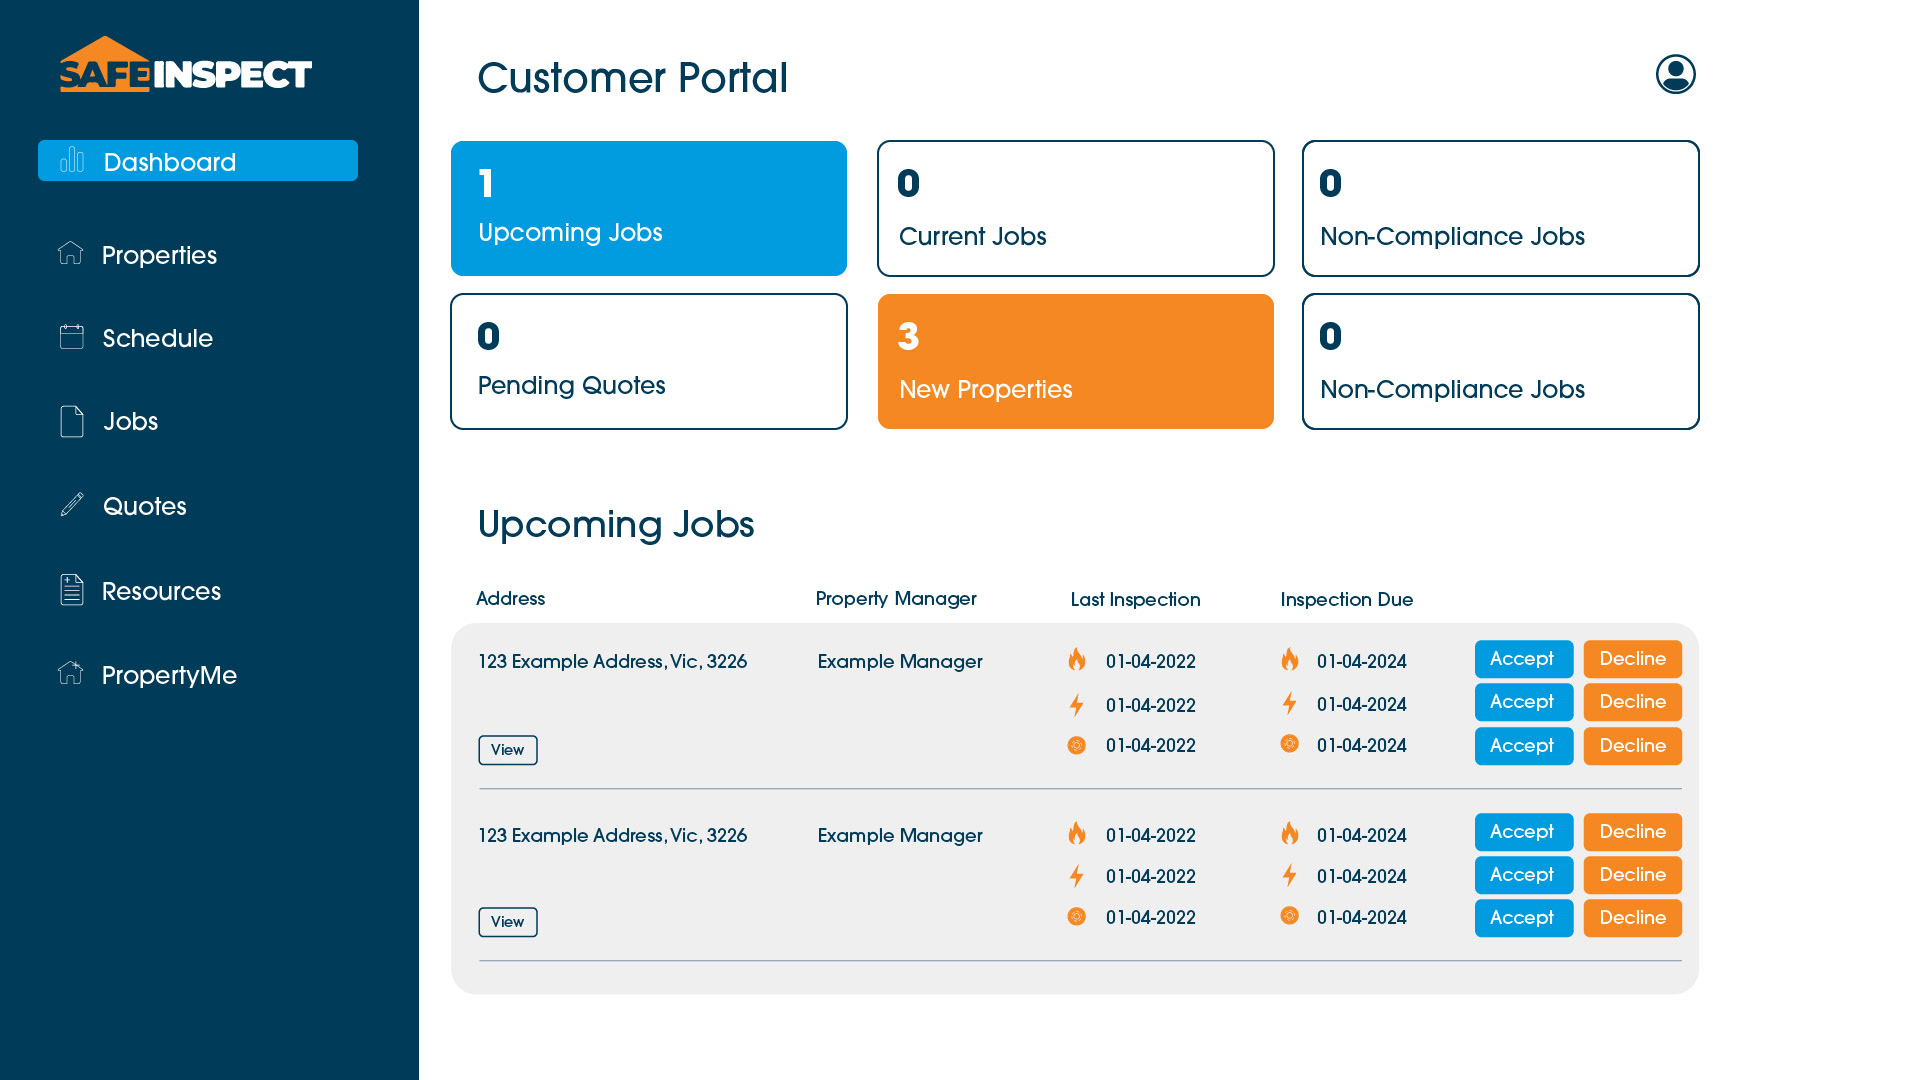Select the Current Jobs card

[x=1075, y=208]
